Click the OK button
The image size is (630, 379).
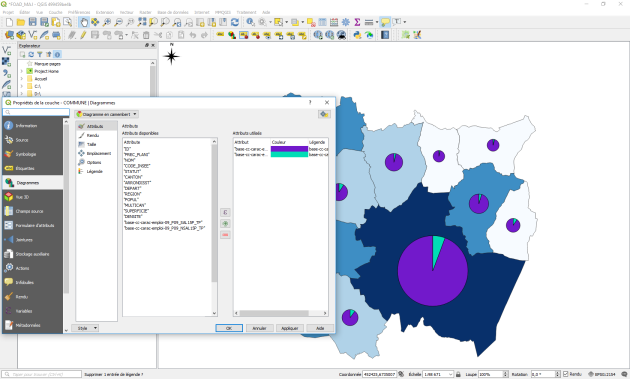(x=229, y=328)
